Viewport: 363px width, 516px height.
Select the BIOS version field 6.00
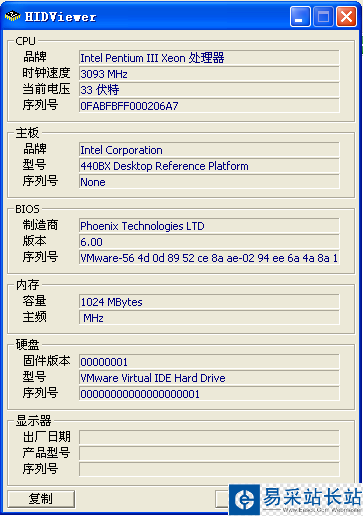pyautogui.click(x=209, y=242)
